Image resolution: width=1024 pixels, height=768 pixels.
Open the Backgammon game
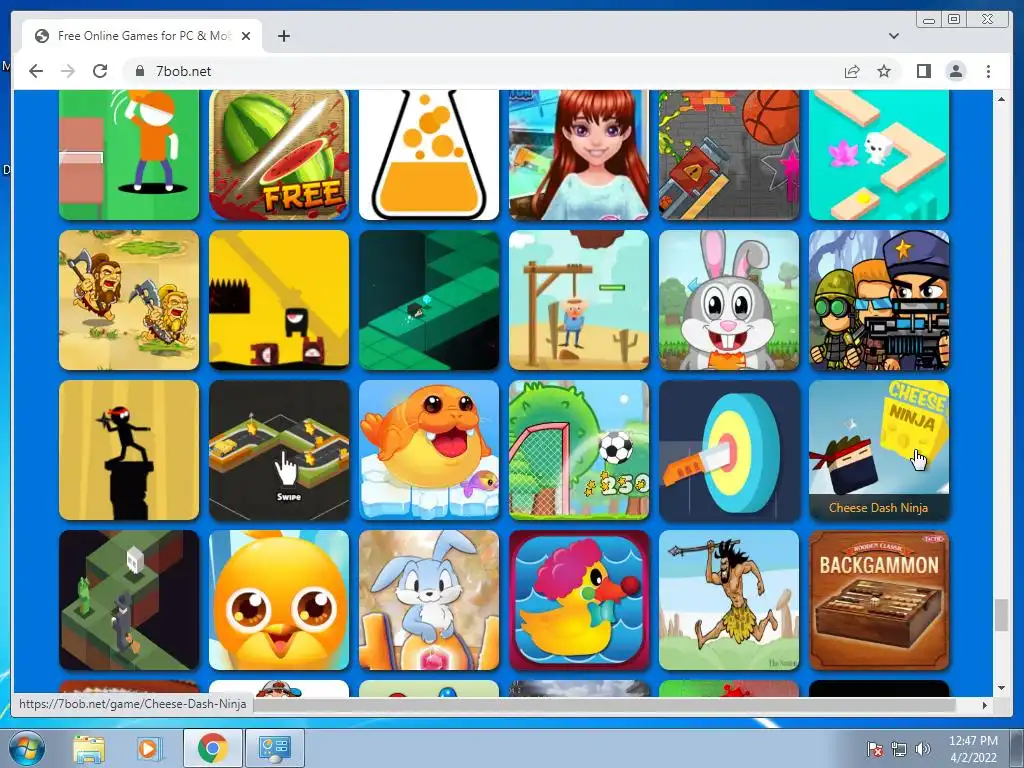coord(879,600)
